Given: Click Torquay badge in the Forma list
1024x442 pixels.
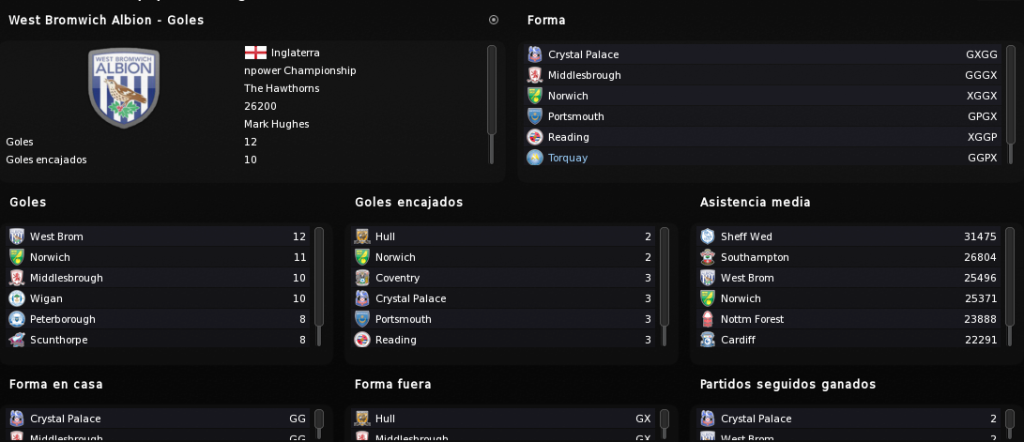Looking at the screenshot, I should (x=535, y=157).
